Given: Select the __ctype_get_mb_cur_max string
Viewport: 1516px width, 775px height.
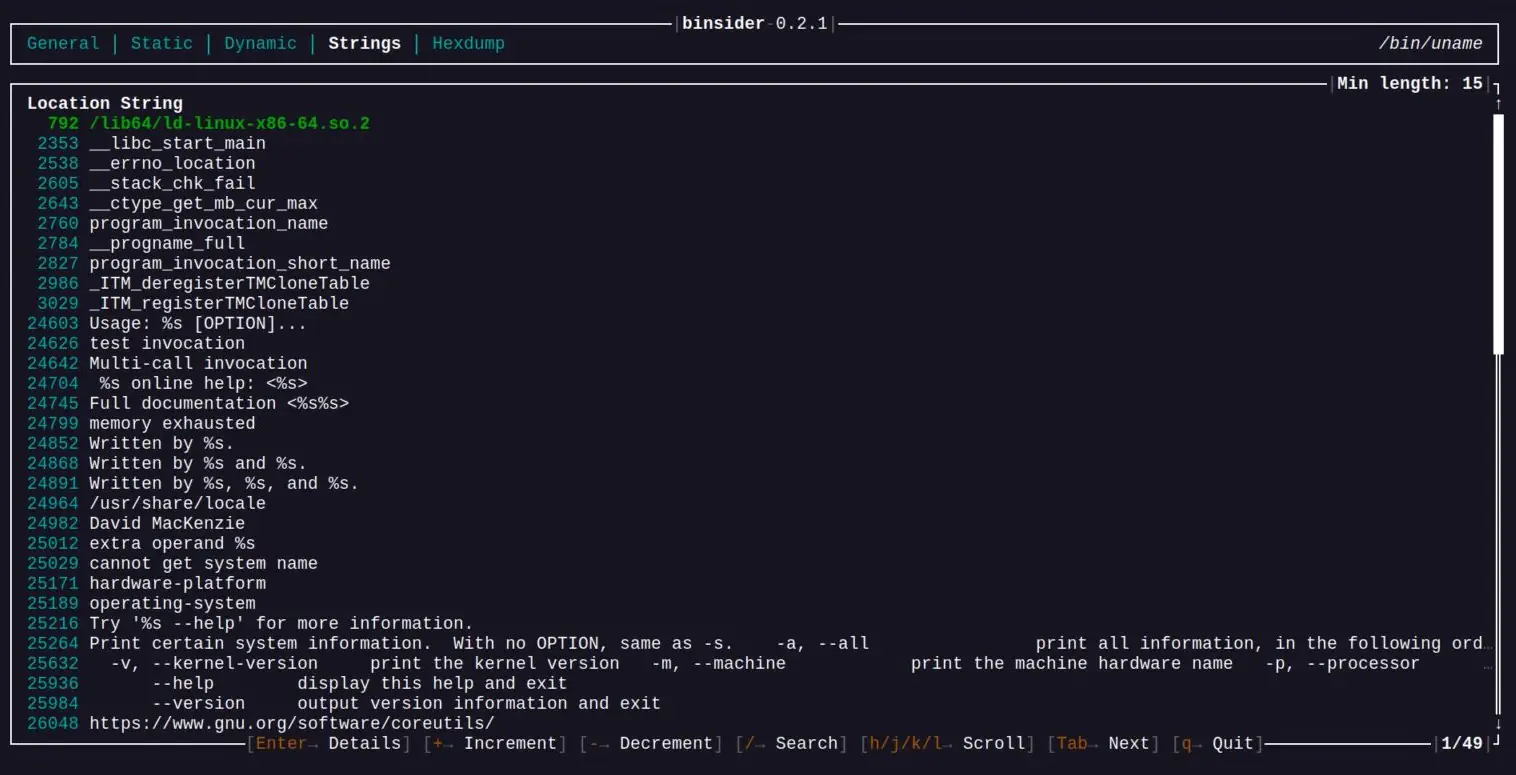Looking at the screenshot, I should [x=203, y=204].
